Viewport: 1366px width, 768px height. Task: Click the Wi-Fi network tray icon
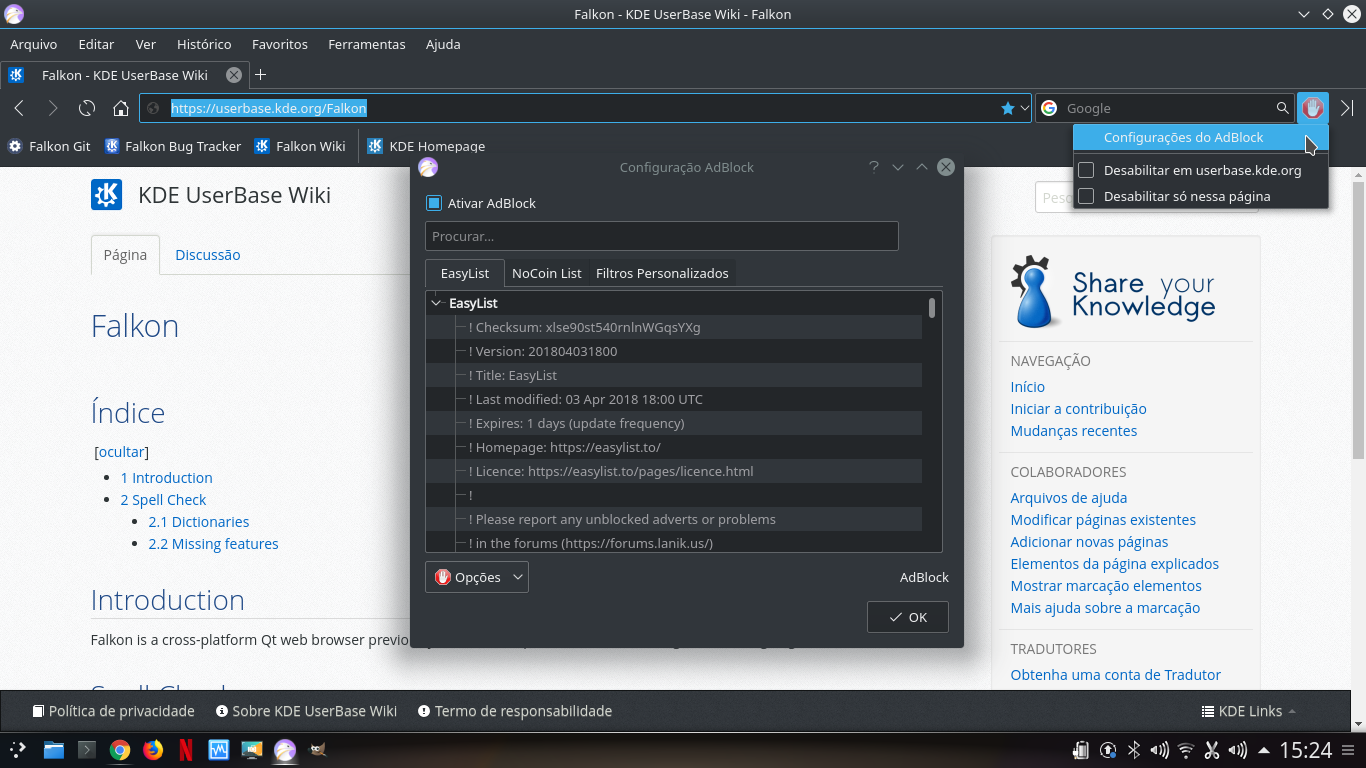click(1186, 750)
